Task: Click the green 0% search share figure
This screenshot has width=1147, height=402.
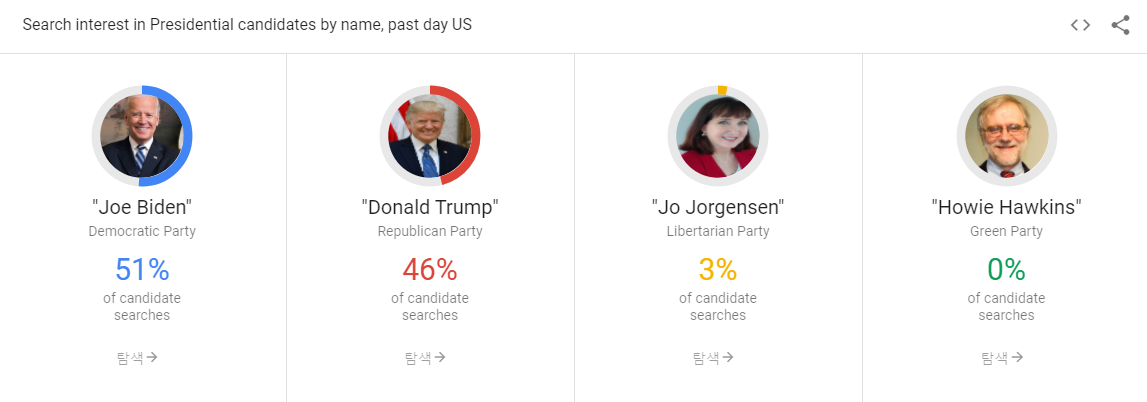Action: click(x=1007, y=270)
